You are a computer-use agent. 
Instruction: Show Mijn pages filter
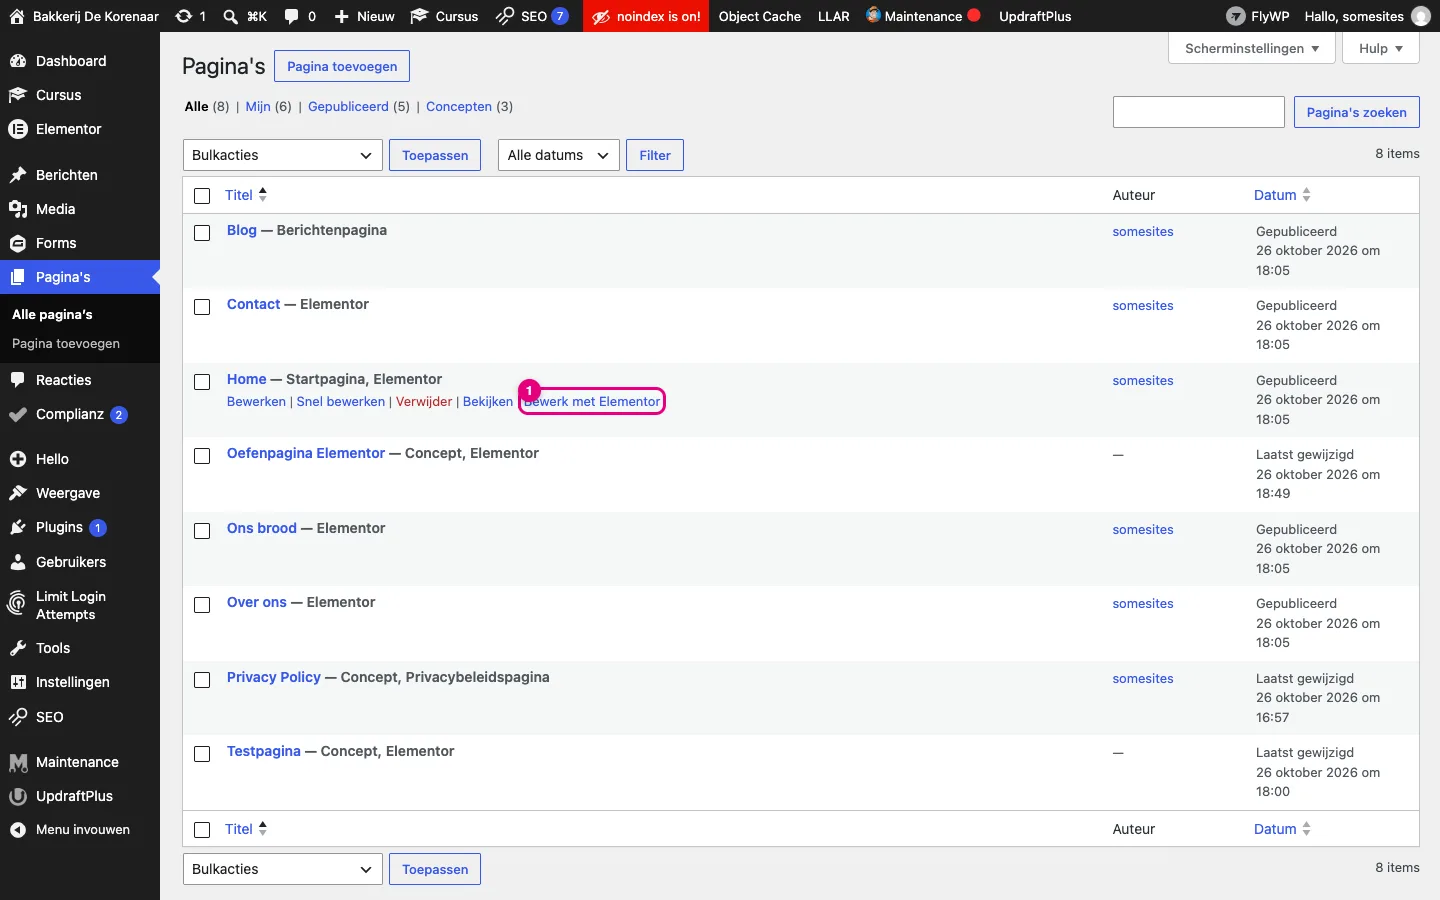coord(258,106)
